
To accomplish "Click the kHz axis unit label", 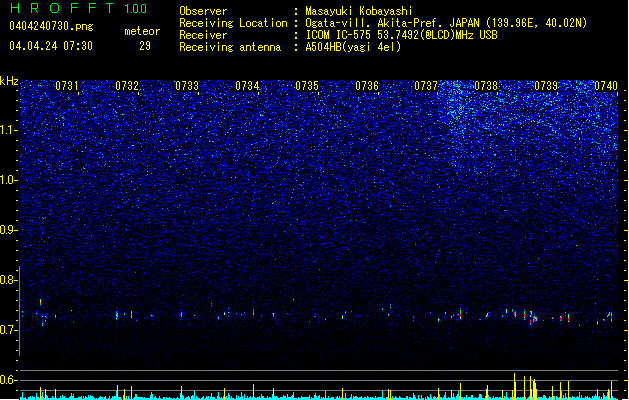I will point(9,81).
